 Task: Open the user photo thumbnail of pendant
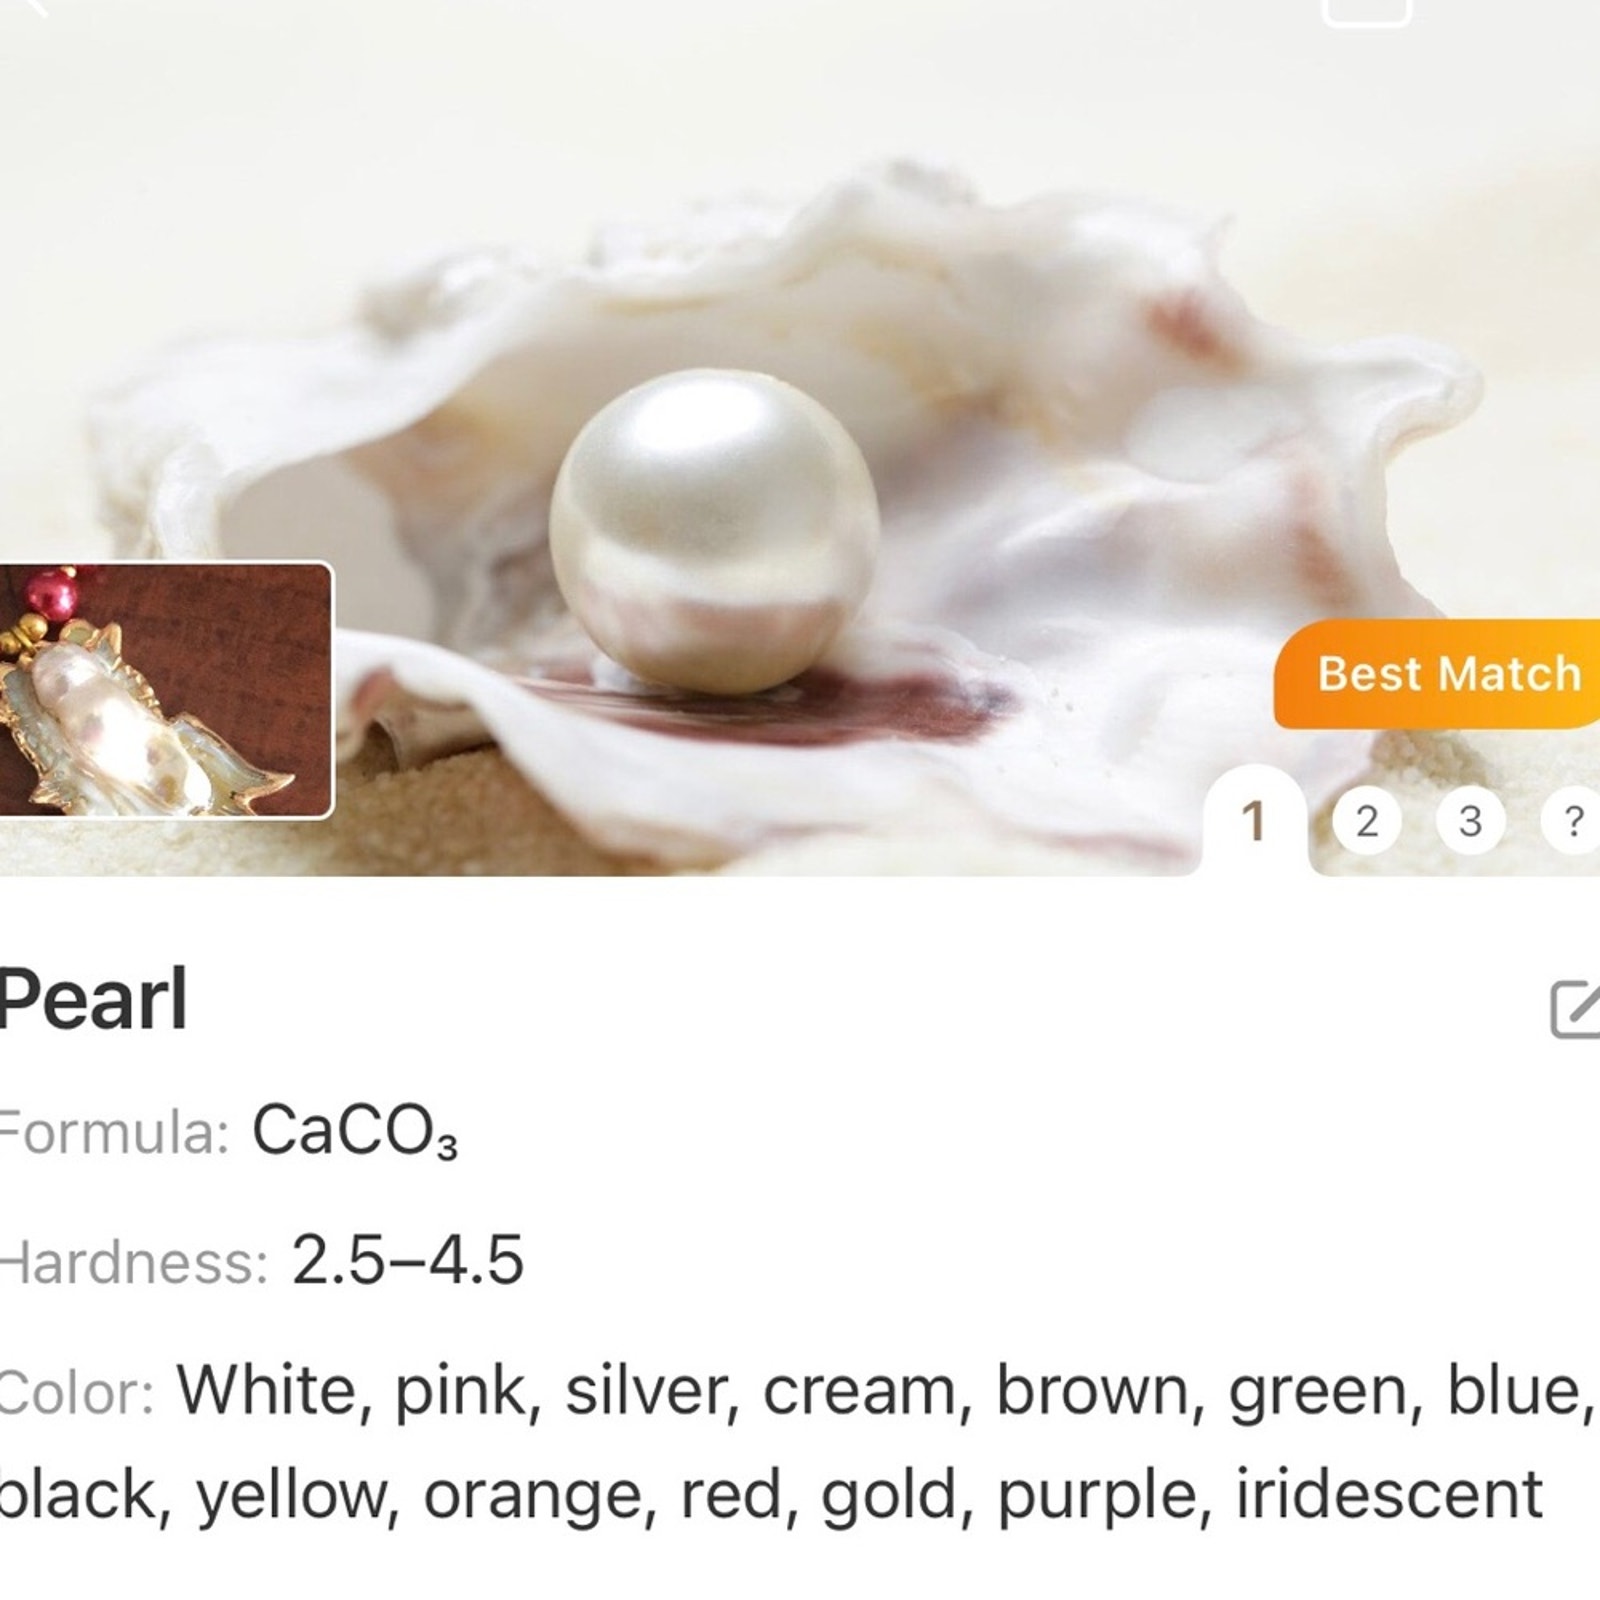166,691
